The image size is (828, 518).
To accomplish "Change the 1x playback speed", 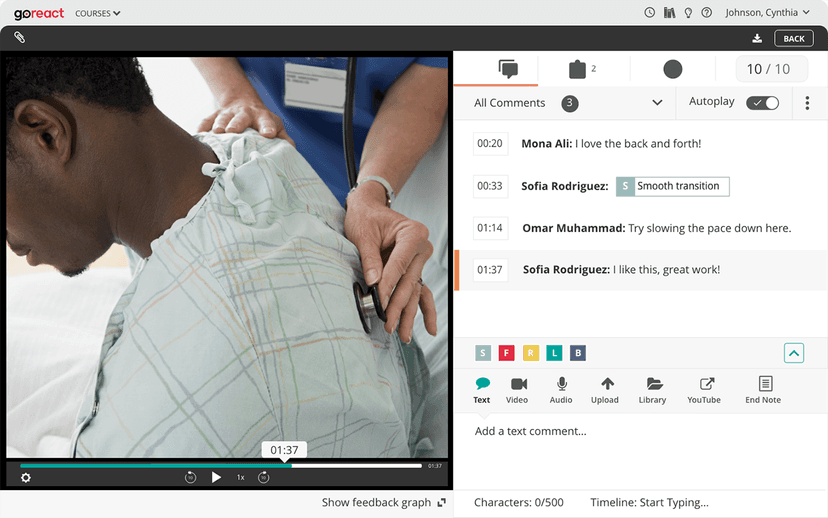I will tap(241, 477).
